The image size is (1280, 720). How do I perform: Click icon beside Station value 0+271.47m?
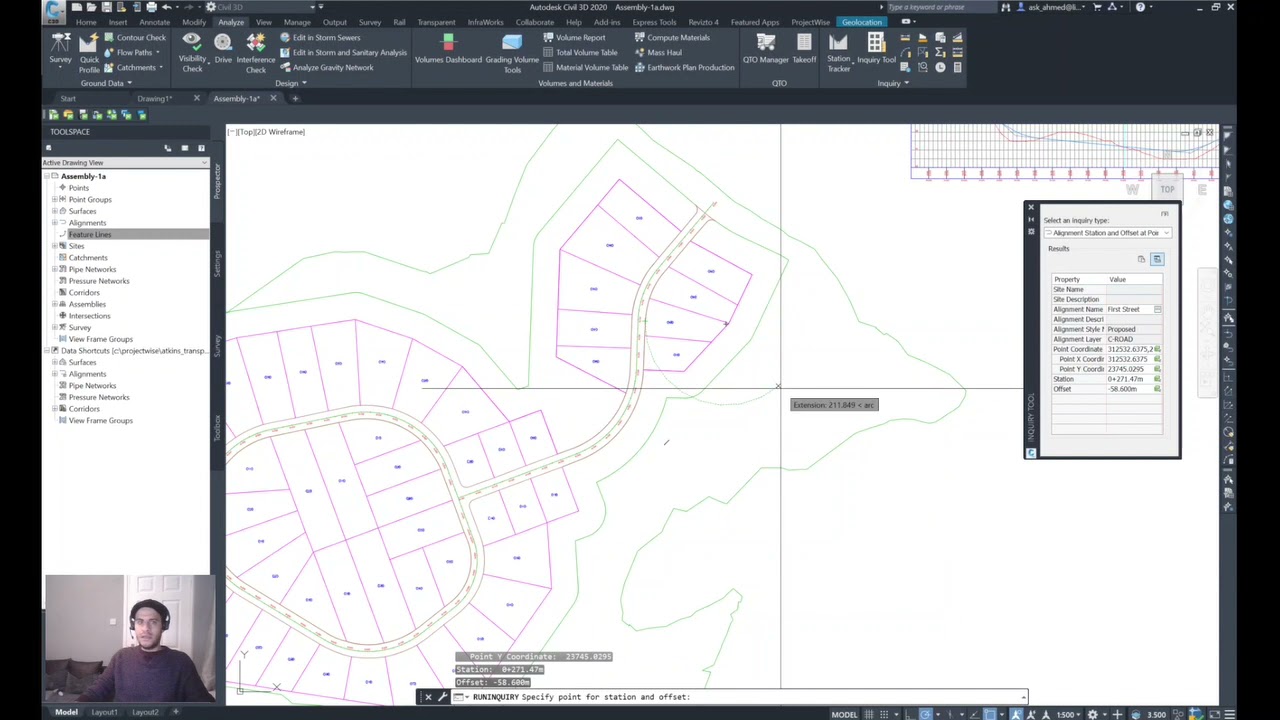coord(1158,379)
